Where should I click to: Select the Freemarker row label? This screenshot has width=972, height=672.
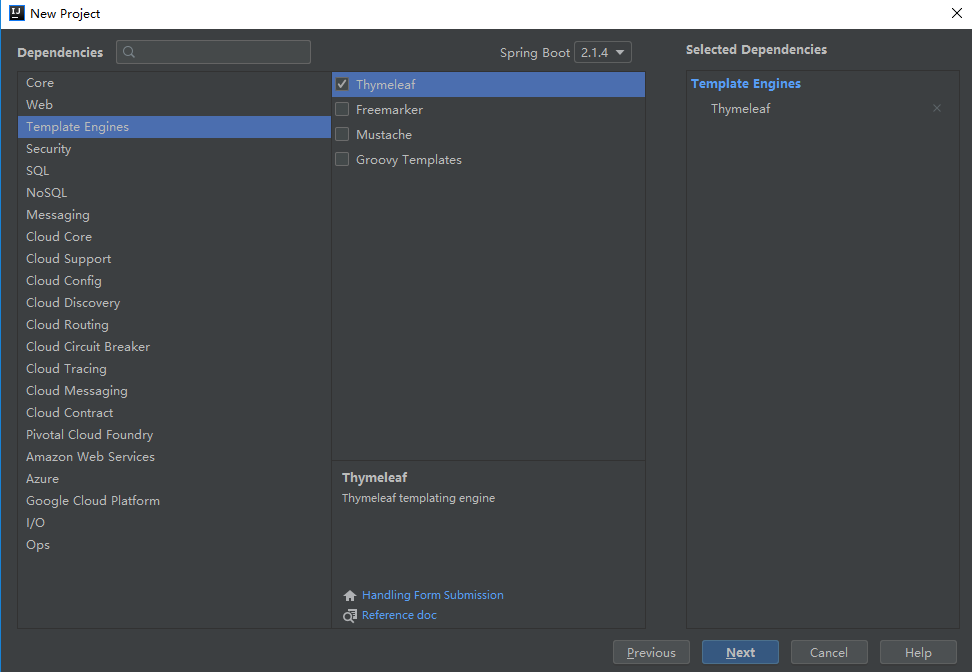[x=389, y=110]
